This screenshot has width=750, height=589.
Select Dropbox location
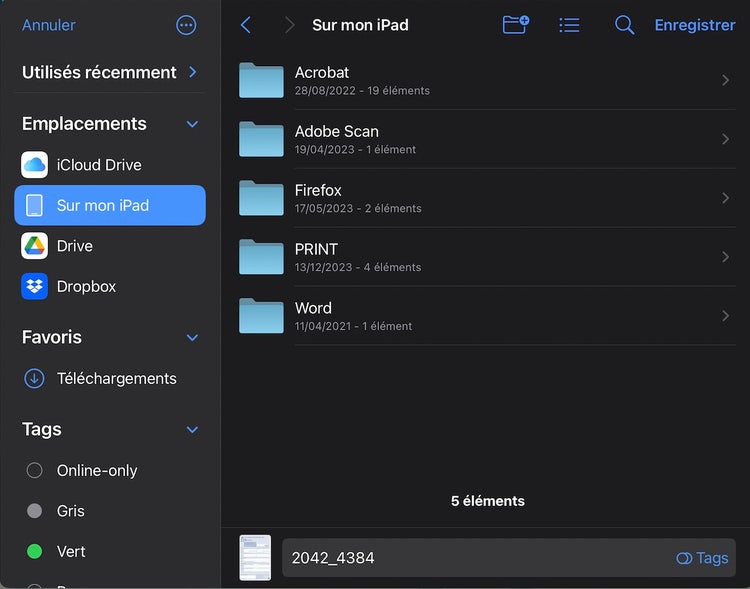point(110,286)
